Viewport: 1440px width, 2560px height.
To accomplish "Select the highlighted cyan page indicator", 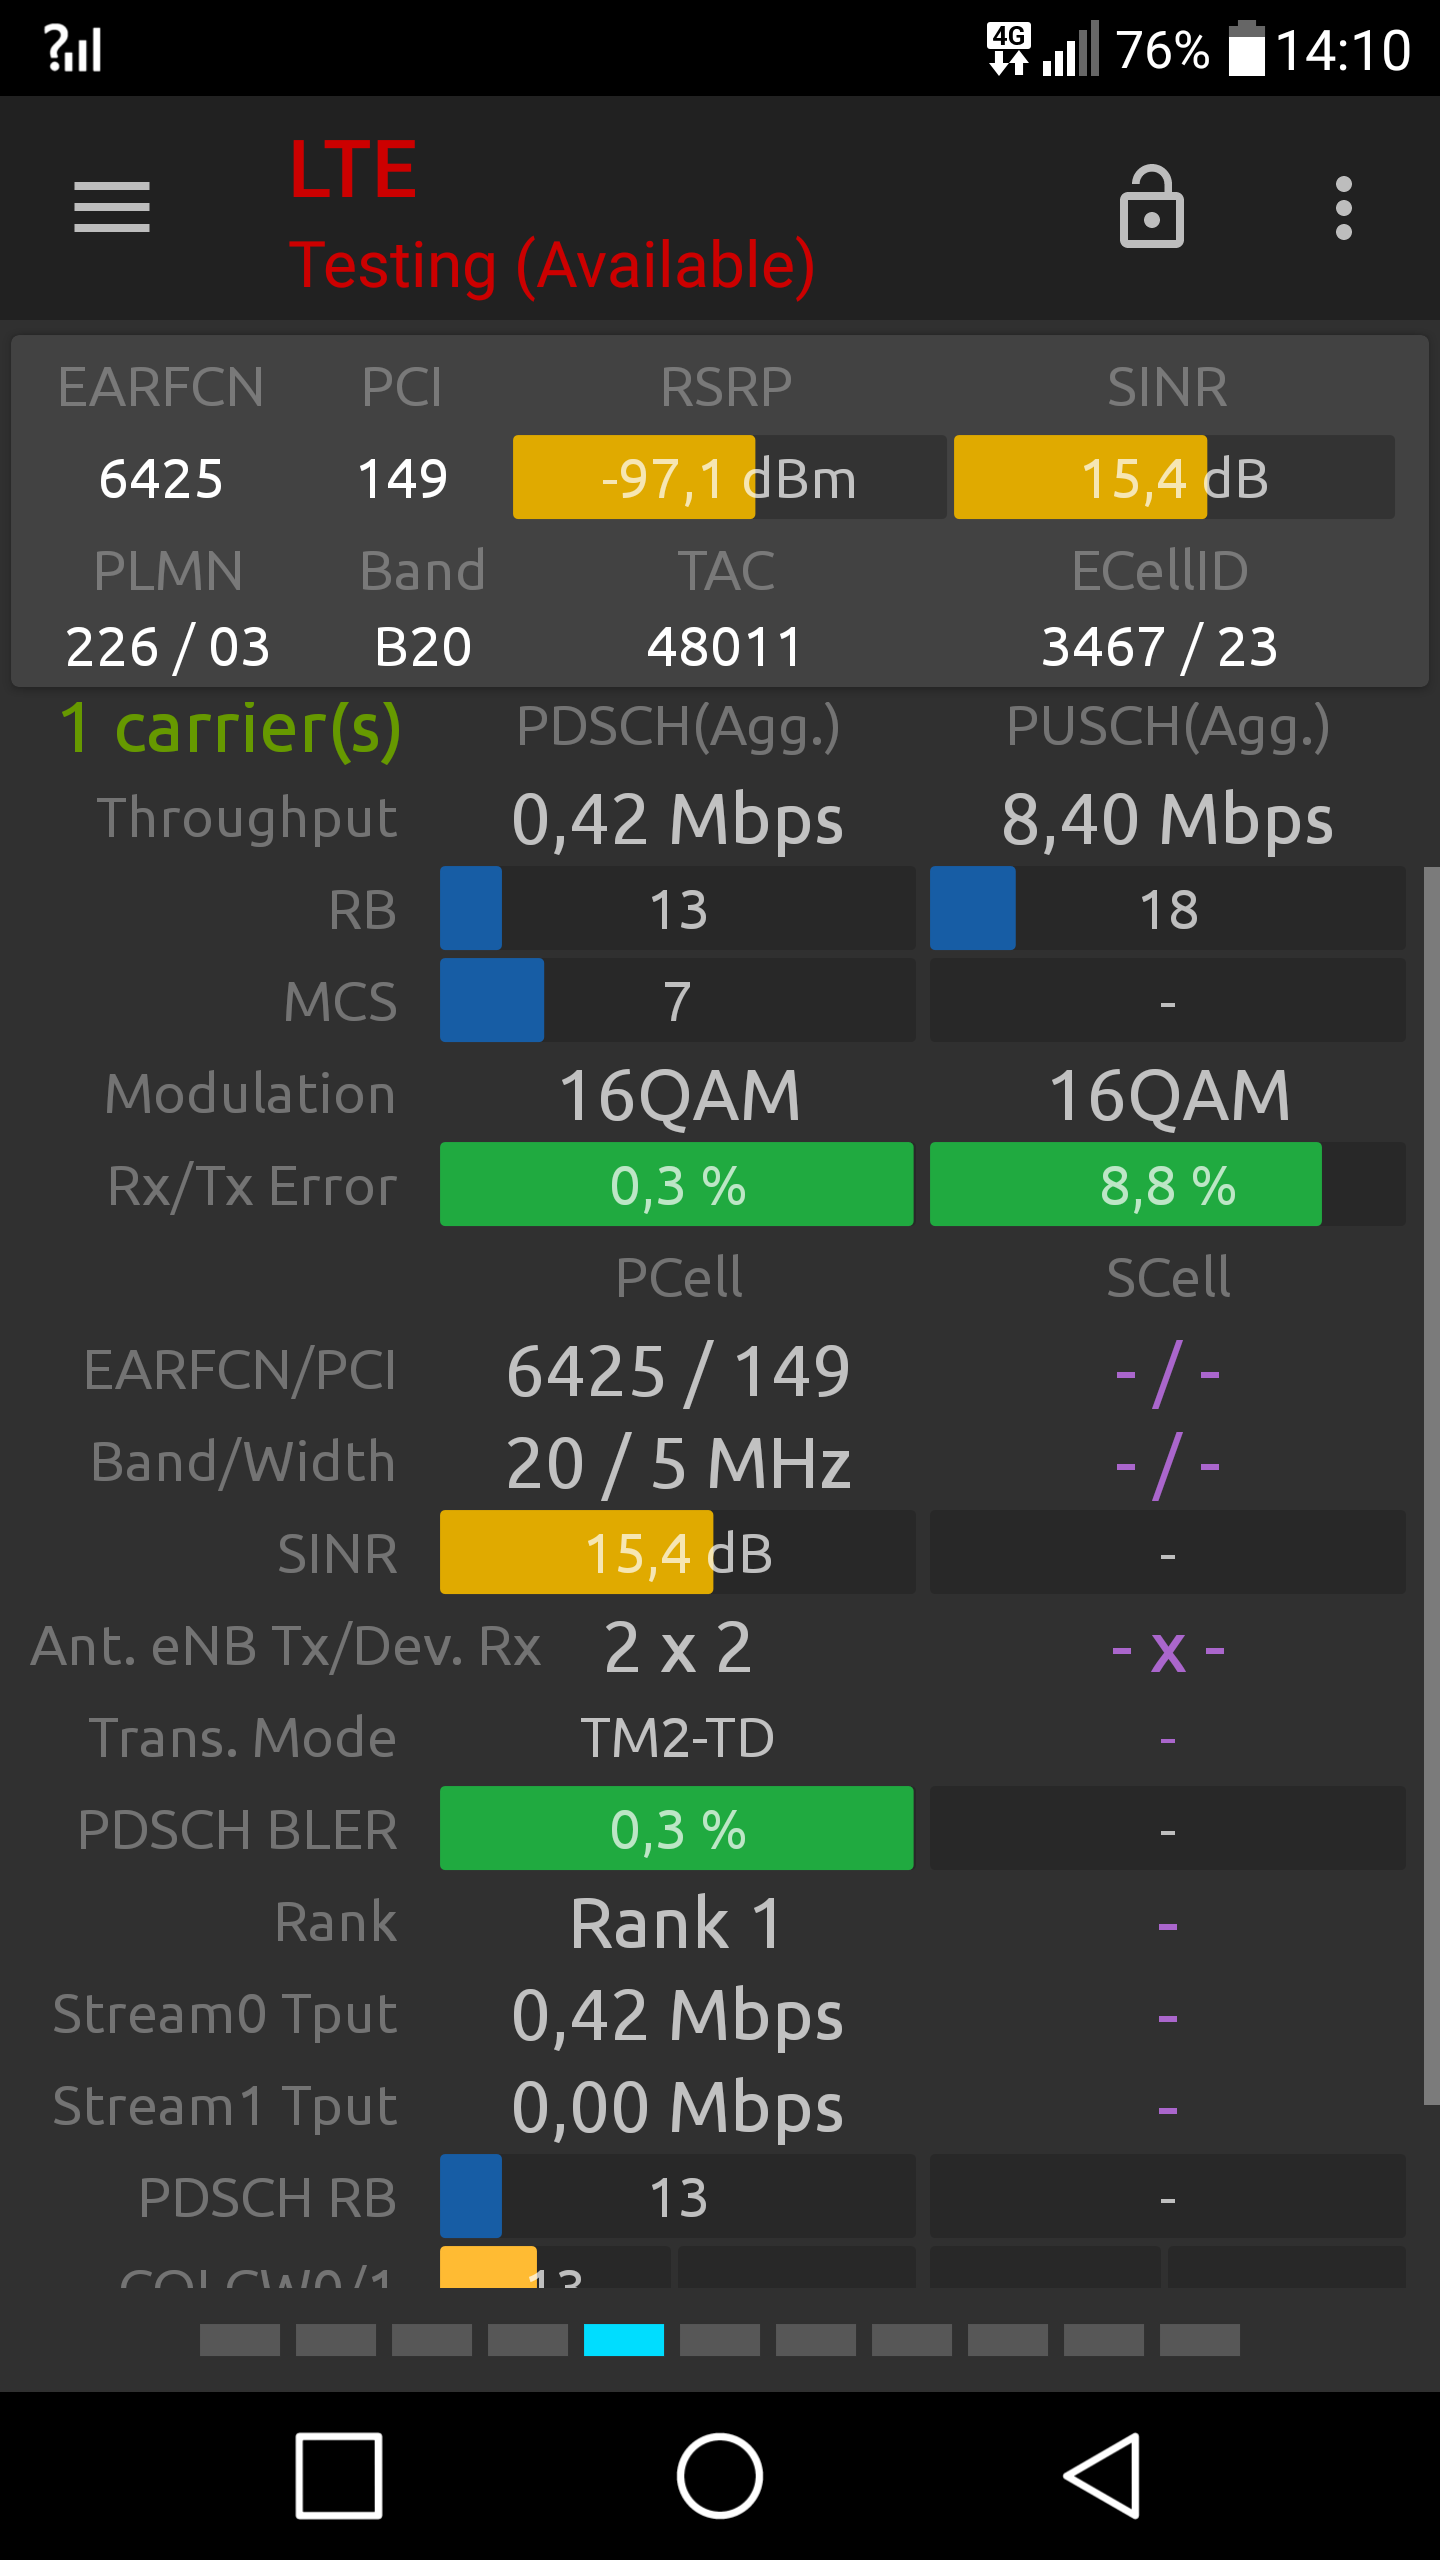I will [x=624, y=2340].
